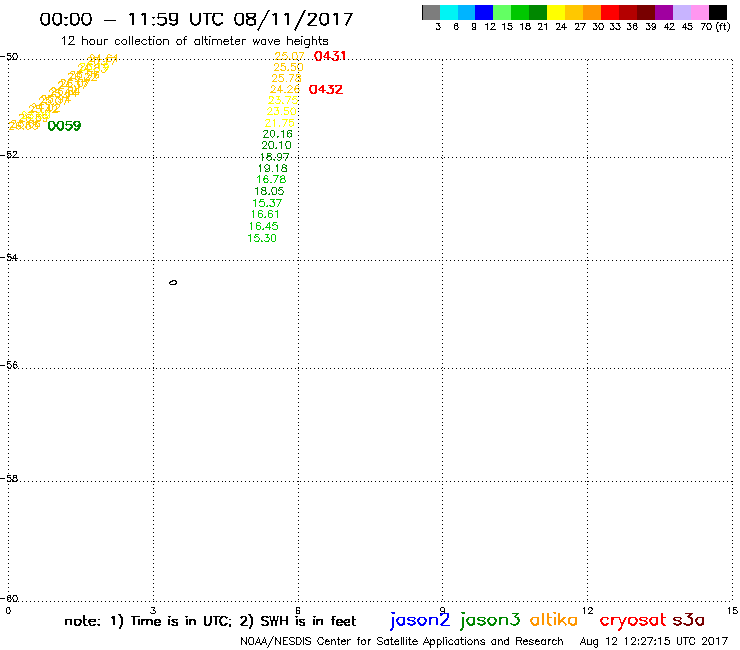This screenshot has width=740, height=650.
Task: Click the small island outline on the map
Action: pos(173,283)
